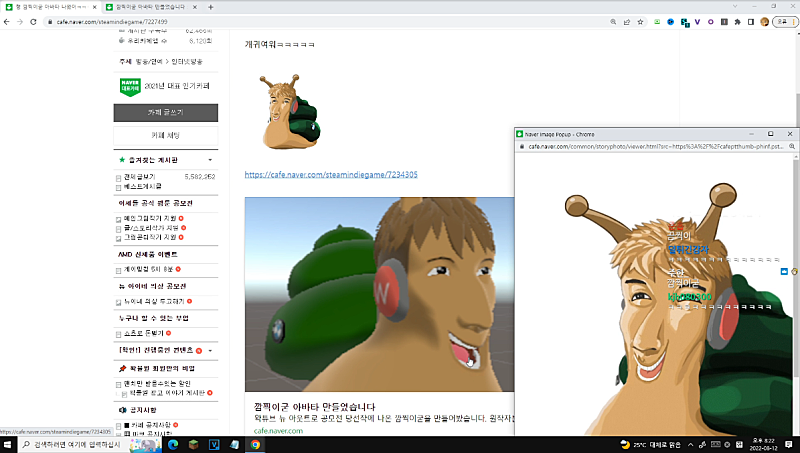Click the megaphone icon beside 공지사항

click(x=122, y=410)
